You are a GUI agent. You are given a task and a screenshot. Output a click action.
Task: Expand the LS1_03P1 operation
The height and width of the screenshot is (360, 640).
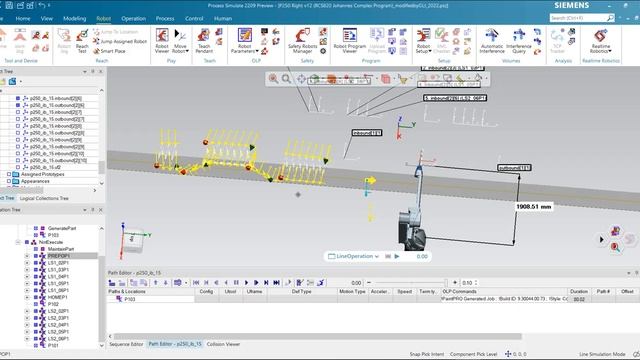[x=27, y=270]
